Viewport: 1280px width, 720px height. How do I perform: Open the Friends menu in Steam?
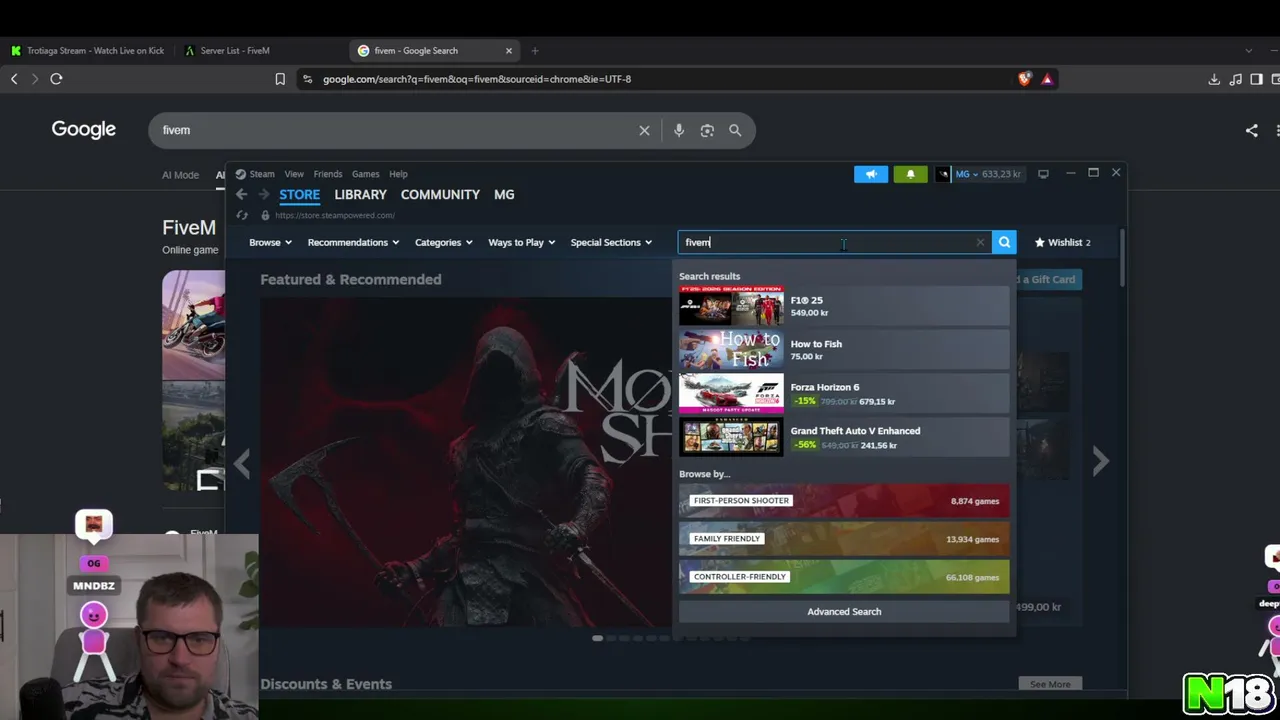tap(328, 174)
